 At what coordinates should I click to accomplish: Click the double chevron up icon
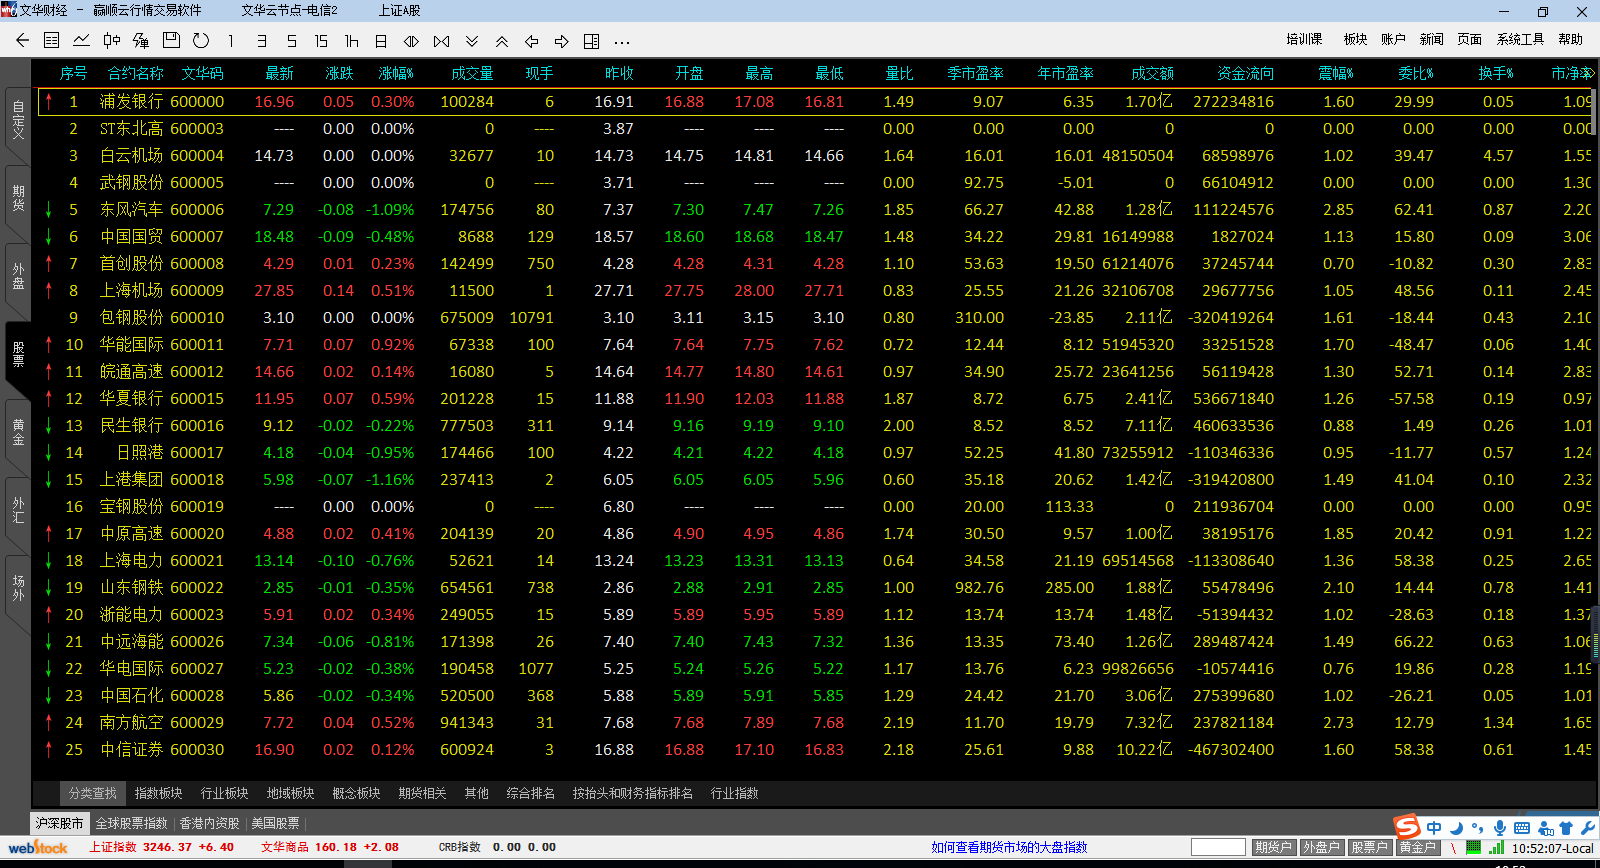click(x=502, y=41)
